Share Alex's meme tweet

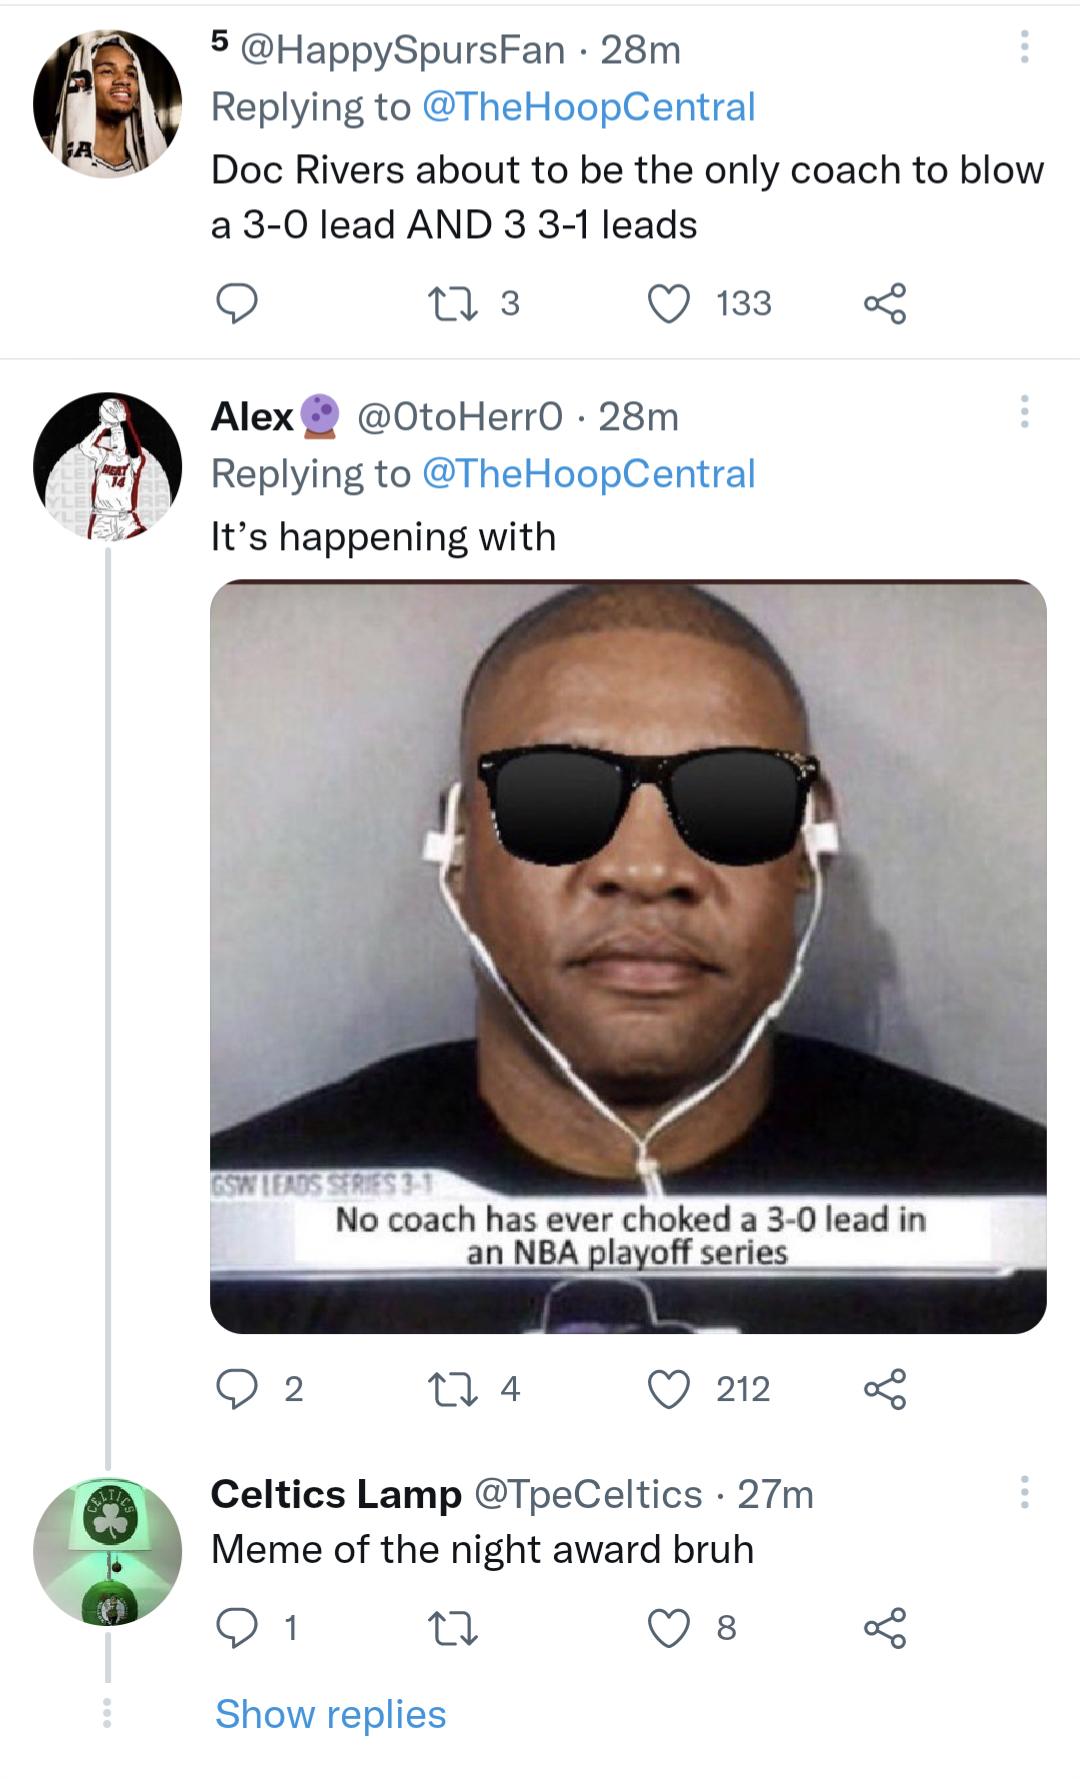click(x=888, y=1387)
